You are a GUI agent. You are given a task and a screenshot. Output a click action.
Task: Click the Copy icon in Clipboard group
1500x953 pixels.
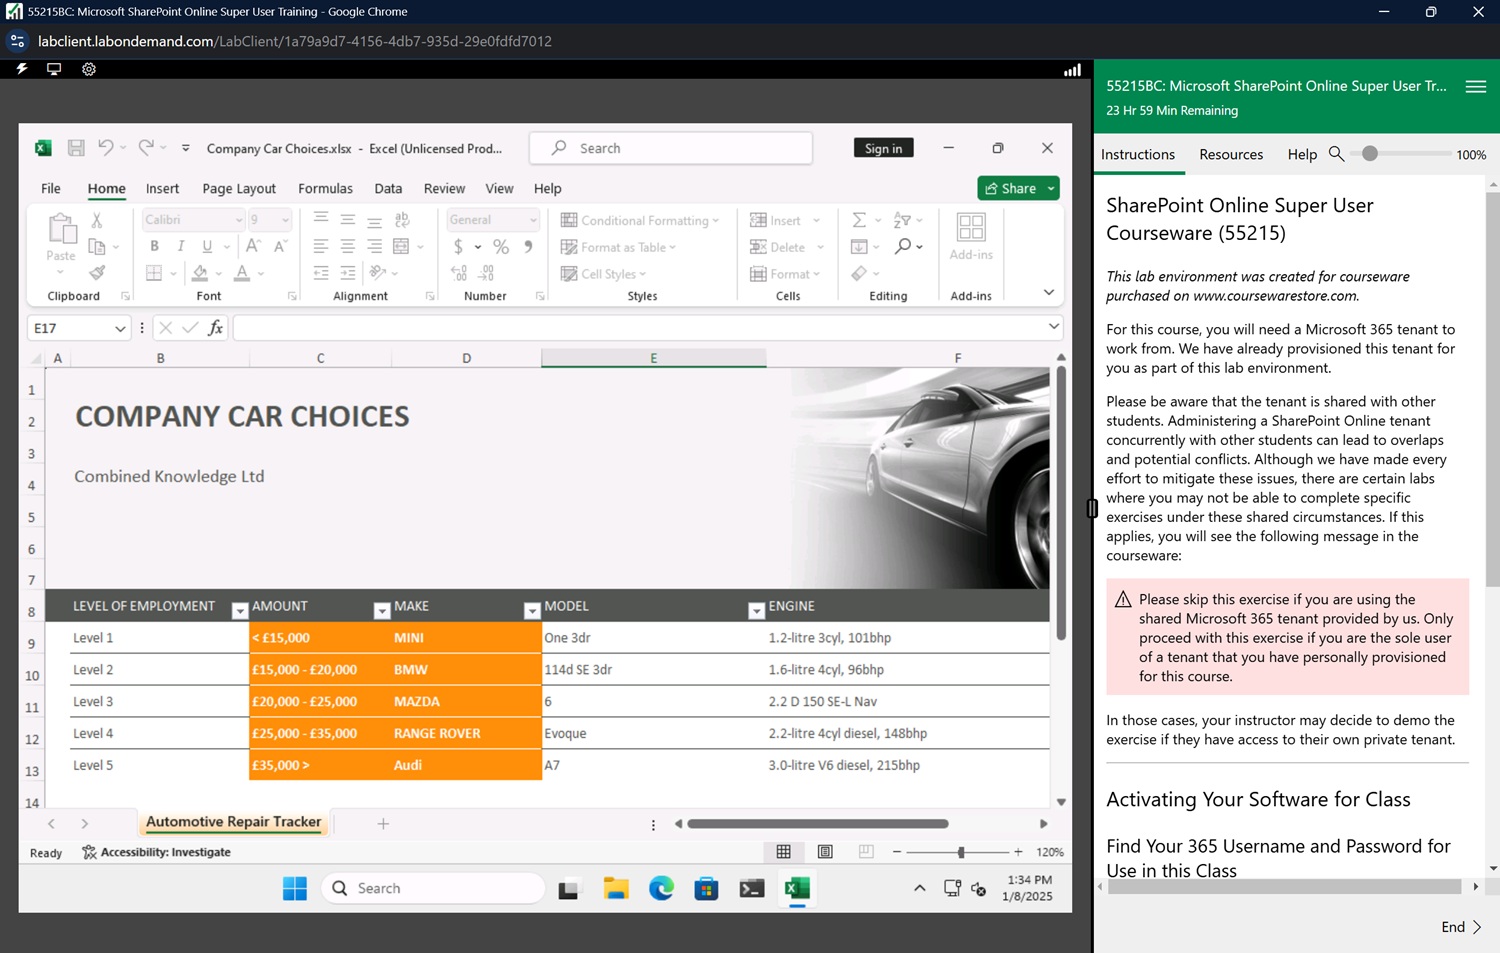[x=97, y=247]
